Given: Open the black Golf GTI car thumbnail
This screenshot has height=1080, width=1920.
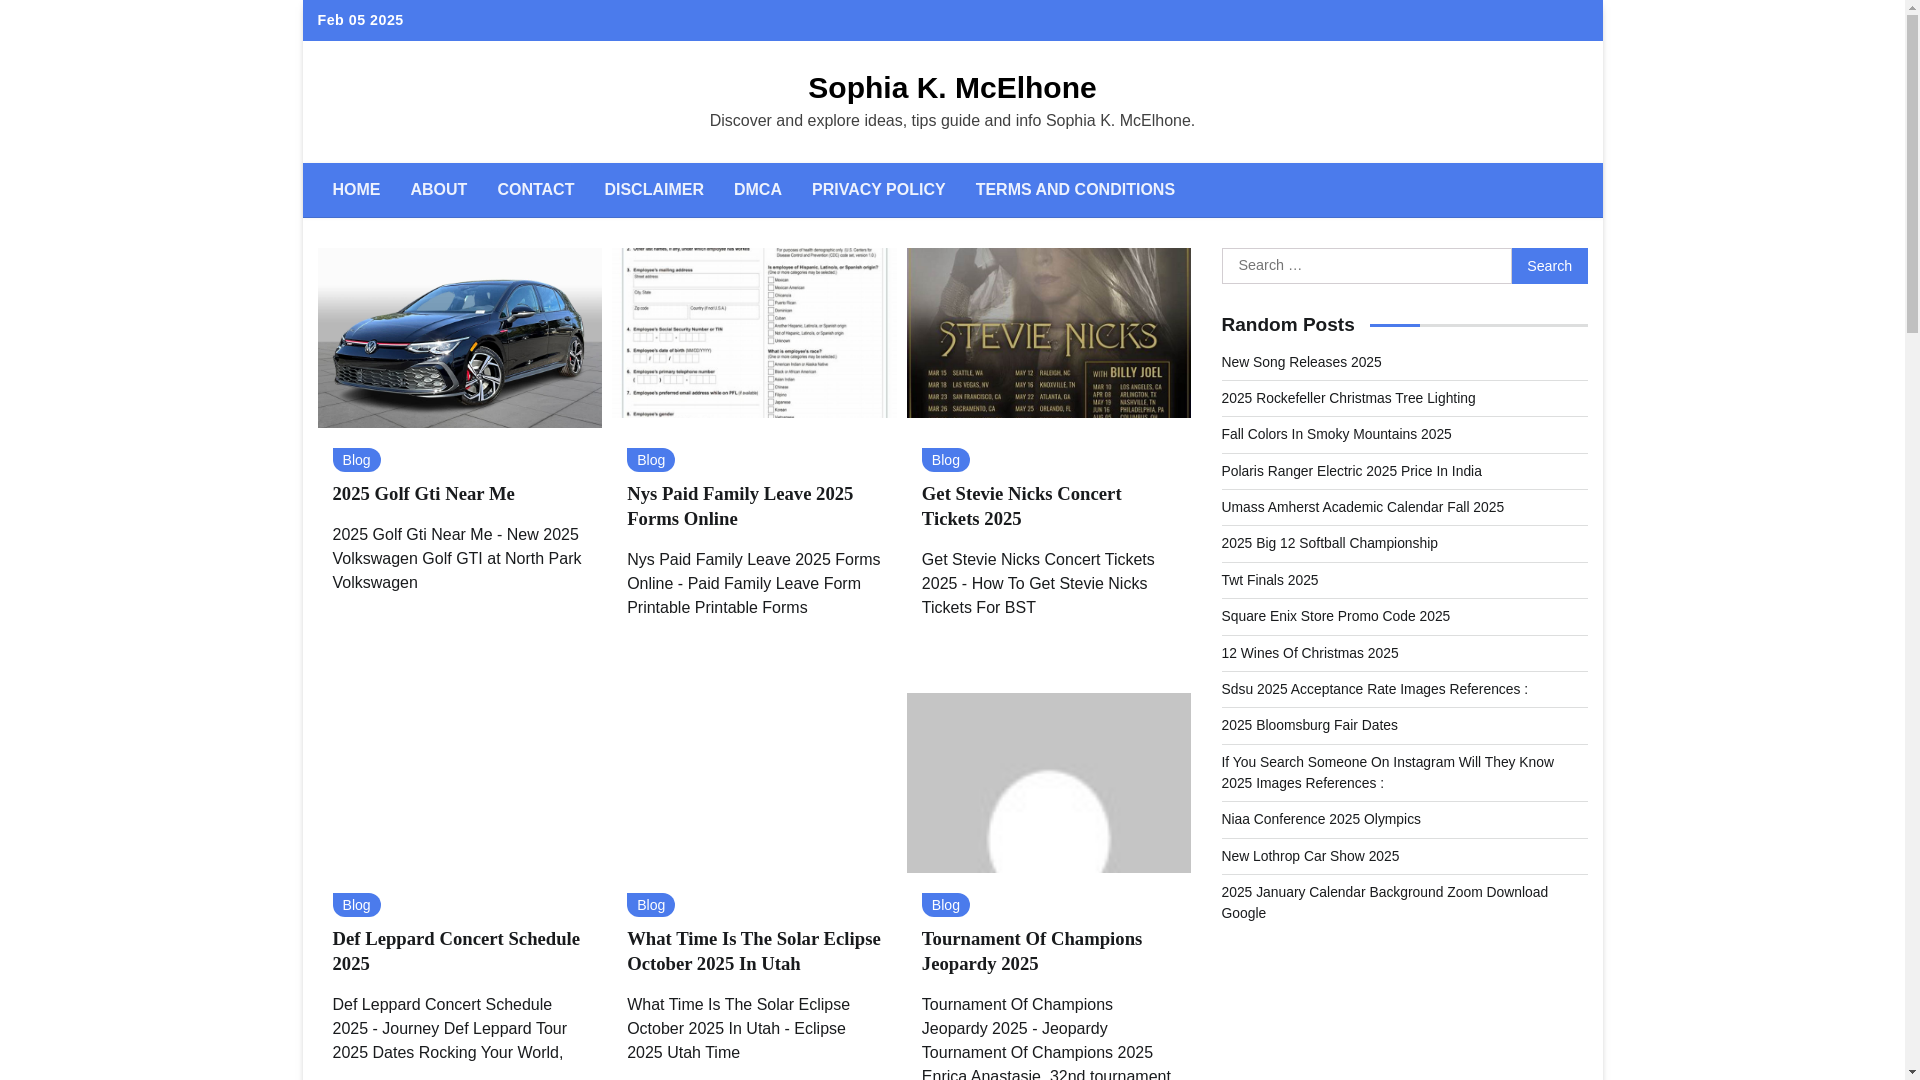Looking at the screenshot, I should (x=460, y=338).
